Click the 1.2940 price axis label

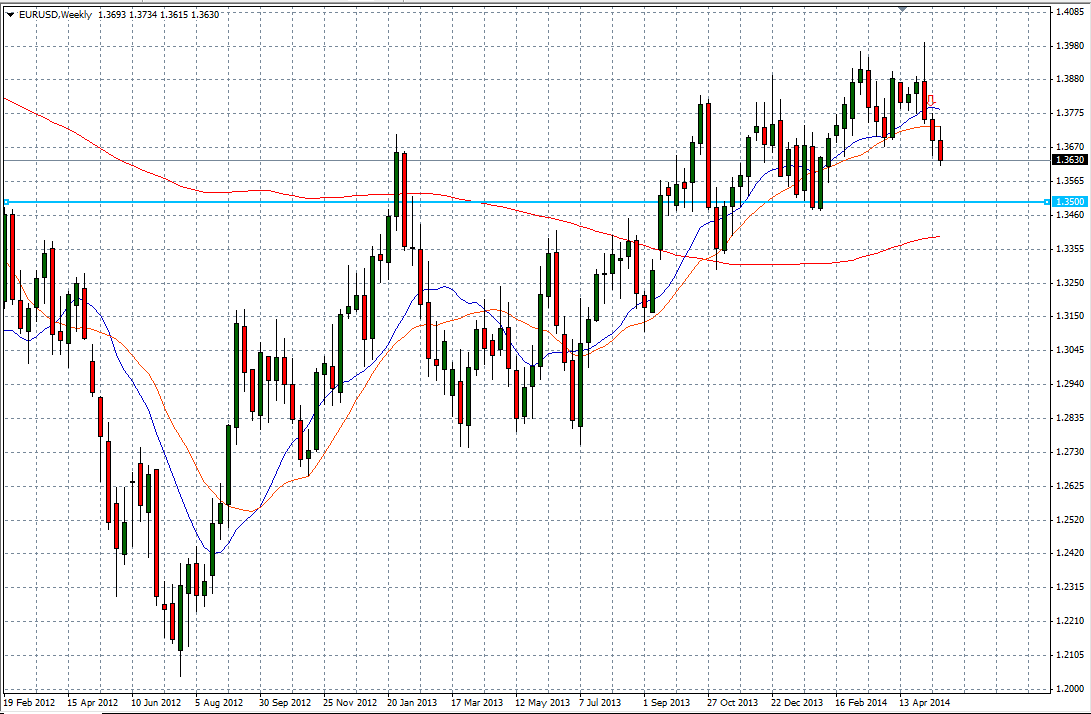(x=1070, y=383)
